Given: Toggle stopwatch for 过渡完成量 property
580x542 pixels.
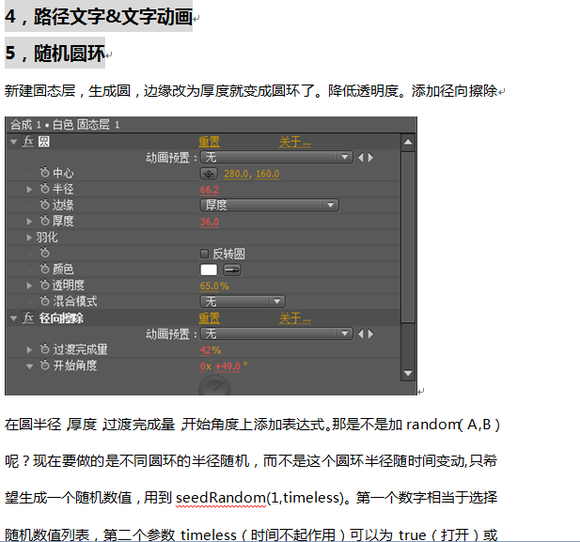Looking at the screenshot, I should (x=44, y=349).
